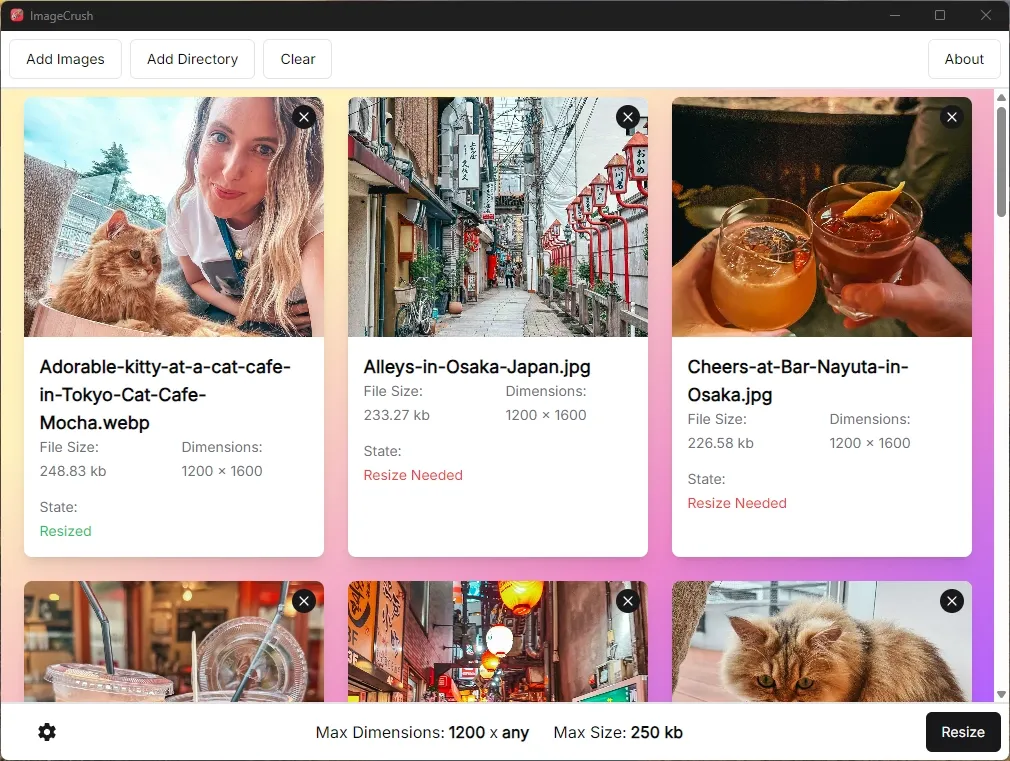Click the Alleys-in-Osaka-Japan.jpg file name
Screen dimensions: 1010x761
click(x=477, y=367)
